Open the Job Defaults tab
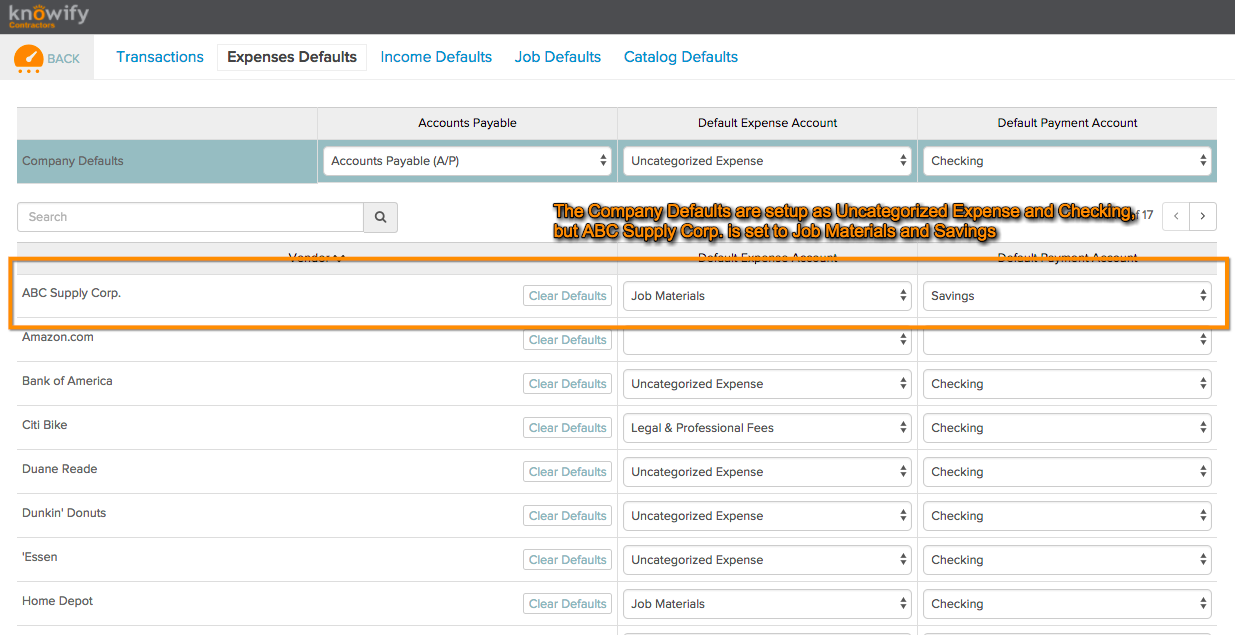Viewport: 1235px width, 635px height. click(x=558, y=57)
